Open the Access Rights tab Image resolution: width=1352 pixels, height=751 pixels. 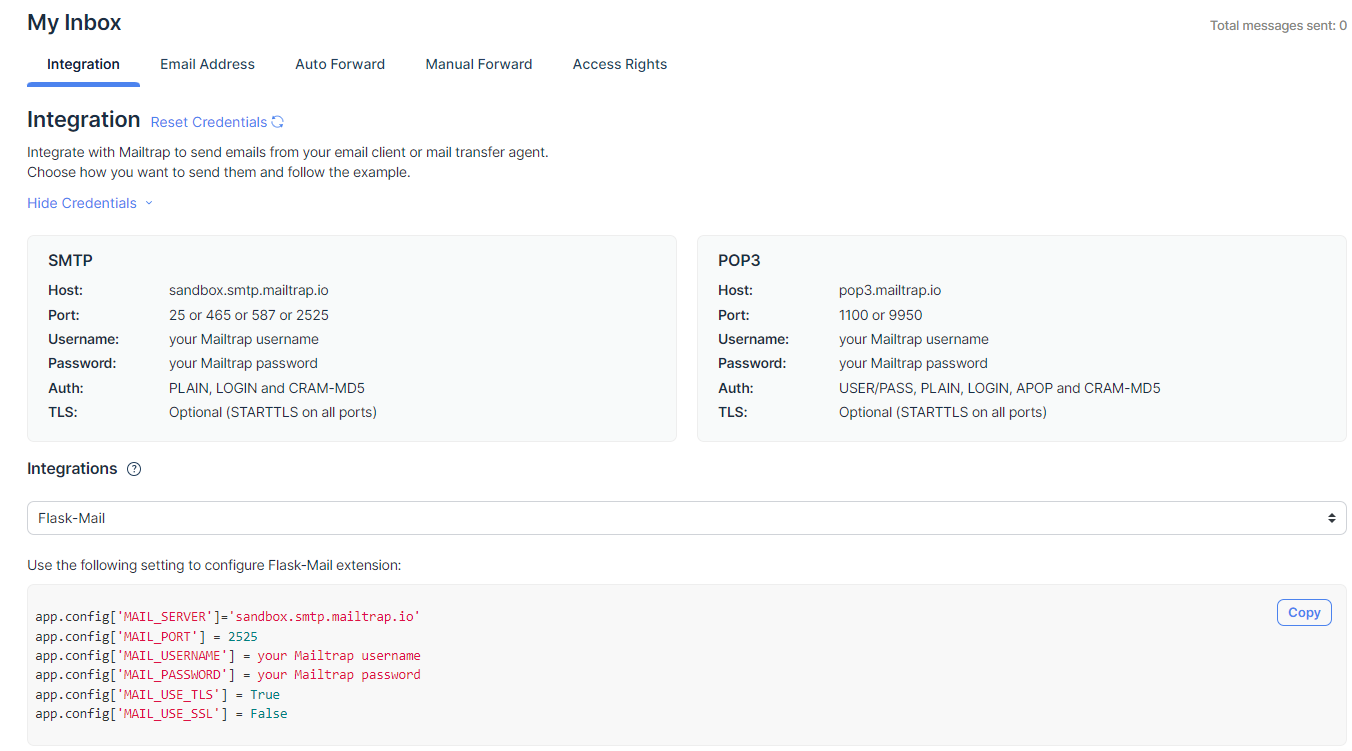(x=620, y=64)
